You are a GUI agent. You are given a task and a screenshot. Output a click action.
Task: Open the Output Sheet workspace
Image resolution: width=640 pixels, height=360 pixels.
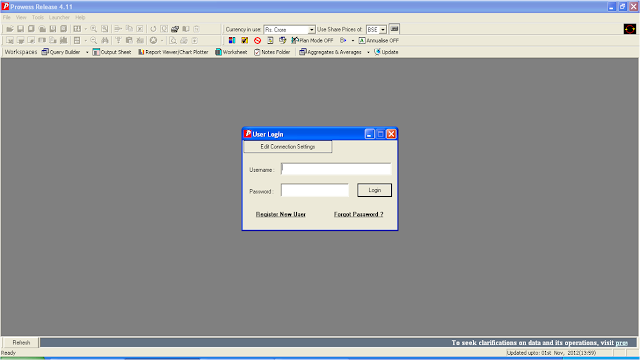[x=112, y=52]
